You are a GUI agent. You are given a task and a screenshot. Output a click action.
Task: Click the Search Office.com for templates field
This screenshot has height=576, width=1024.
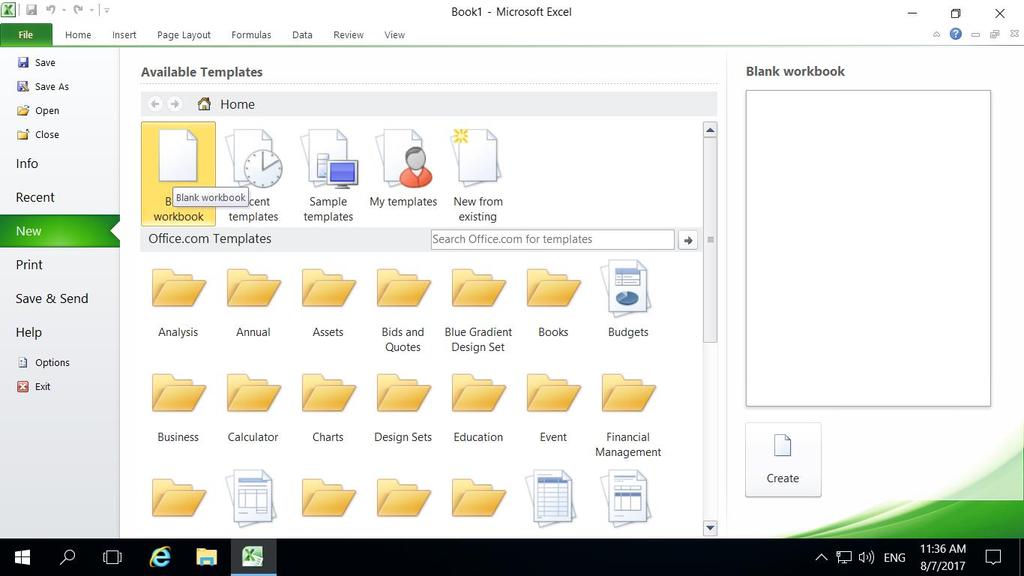point(552,240)
